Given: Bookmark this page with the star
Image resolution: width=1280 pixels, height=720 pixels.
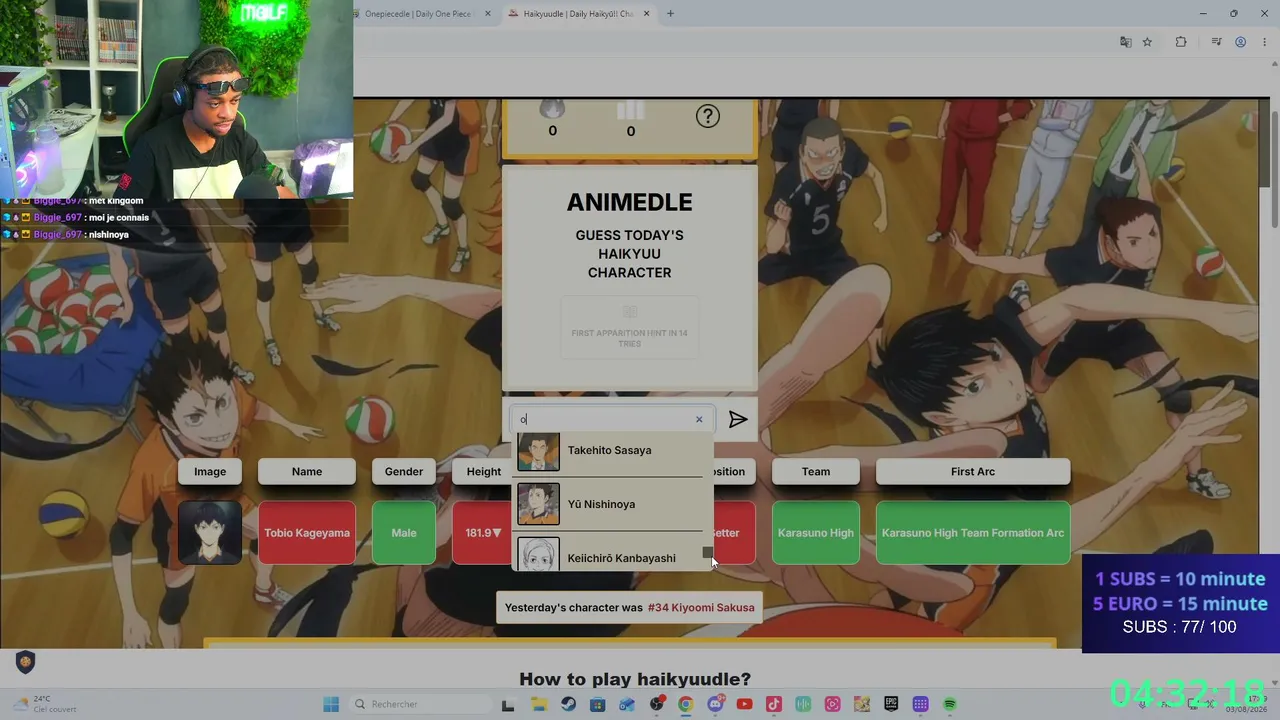Looking at the screenshot, I should pyautogui.click(x=1147, y=42).
